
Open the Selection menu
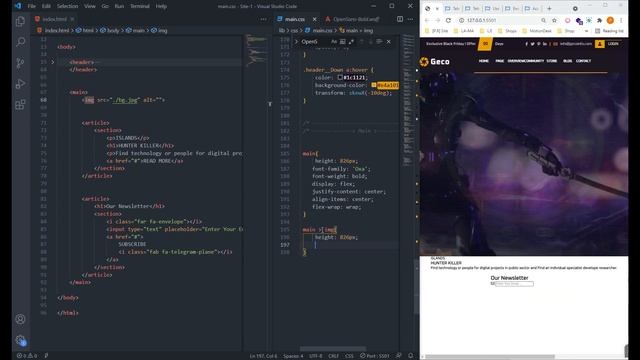click(67, 6)
